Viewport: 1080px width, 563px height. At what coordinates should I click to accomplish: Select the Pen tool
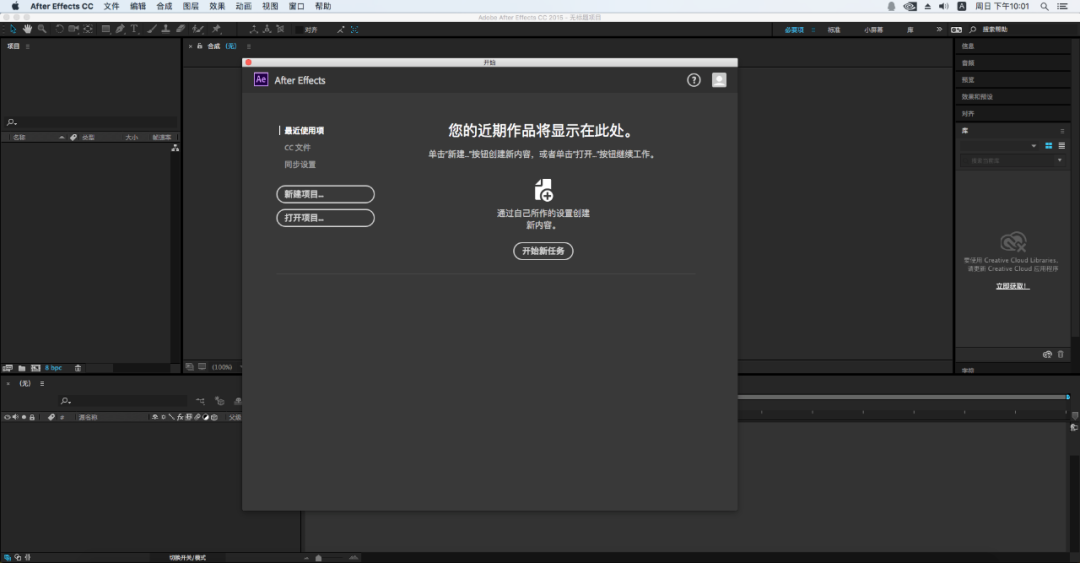pyautogui.click(x=120, y=29)
